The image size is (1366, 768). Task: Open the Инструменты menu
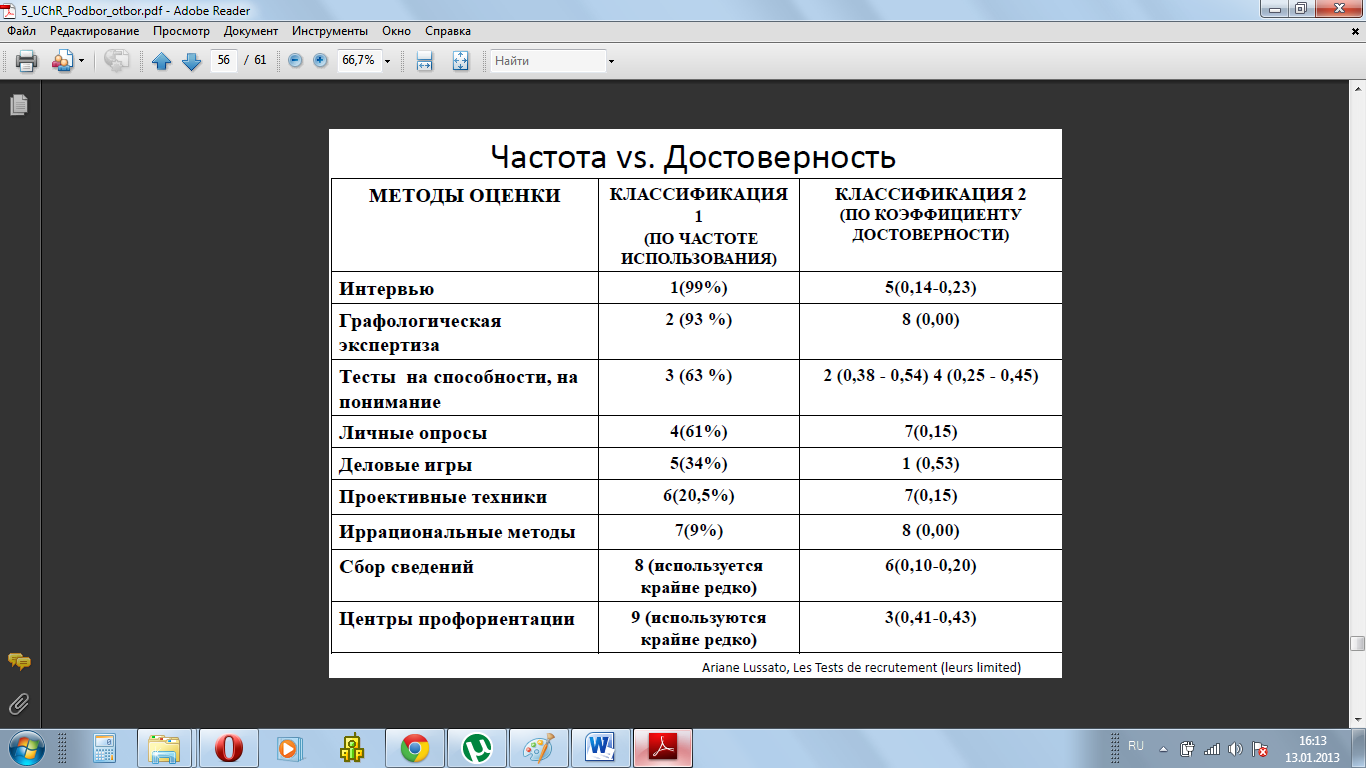330,31
